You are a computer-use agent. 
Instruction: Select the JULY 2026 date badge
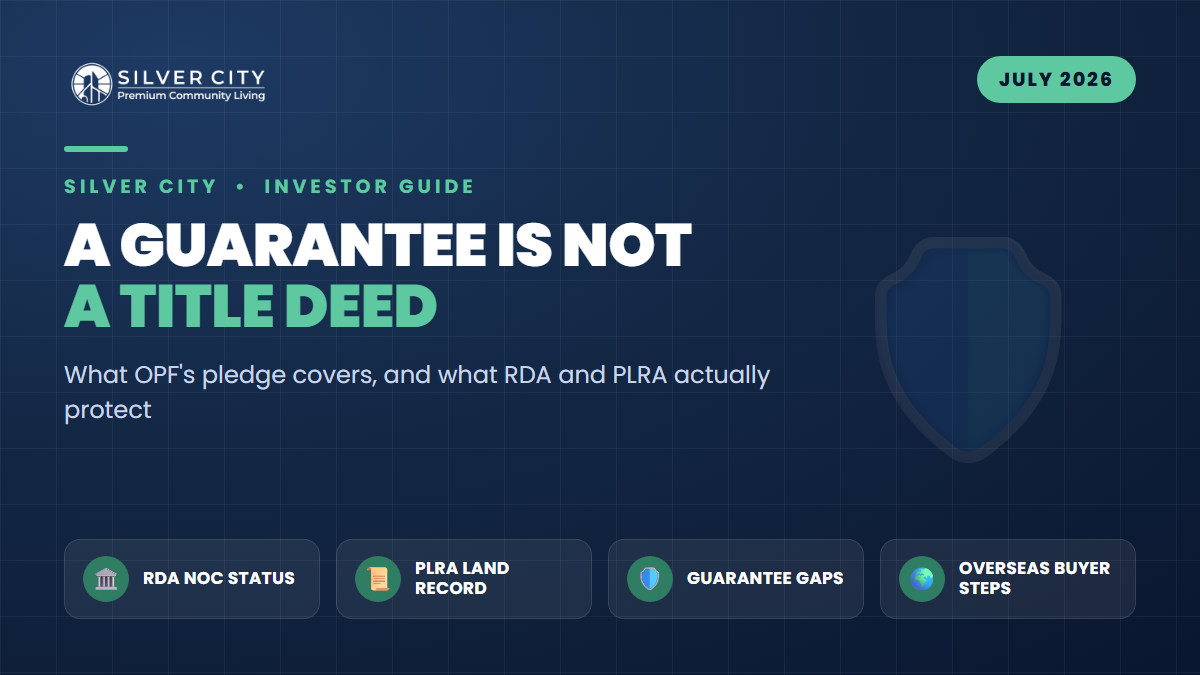(x=1056, y=80)
